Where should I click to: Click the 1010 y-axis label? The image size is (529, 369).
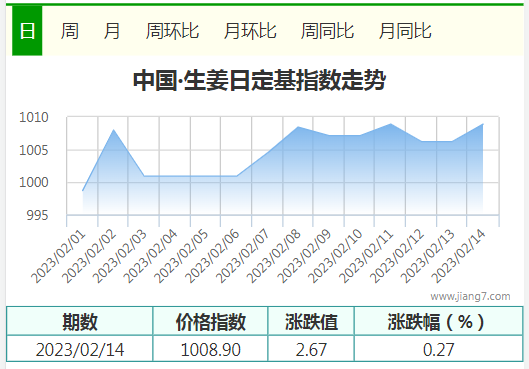[34, 117]
